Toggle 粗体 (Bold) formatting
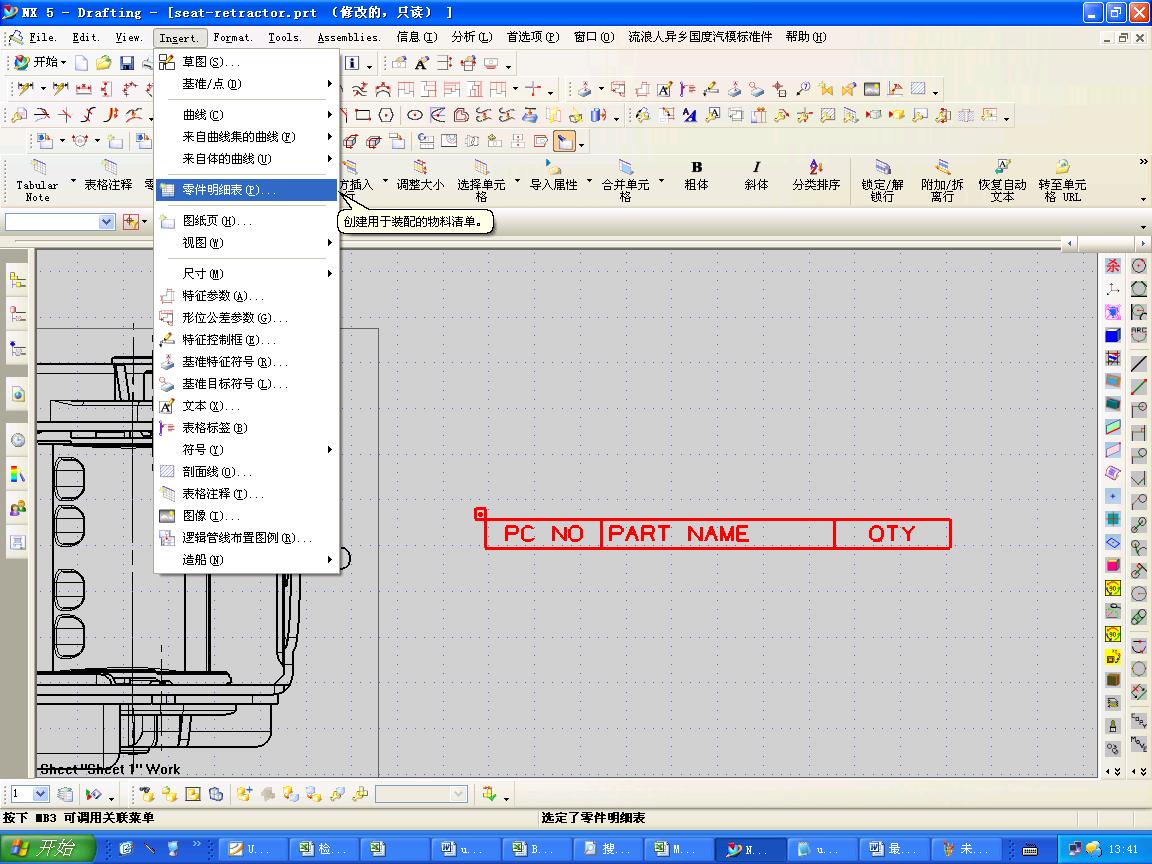 tap(696, 176)
